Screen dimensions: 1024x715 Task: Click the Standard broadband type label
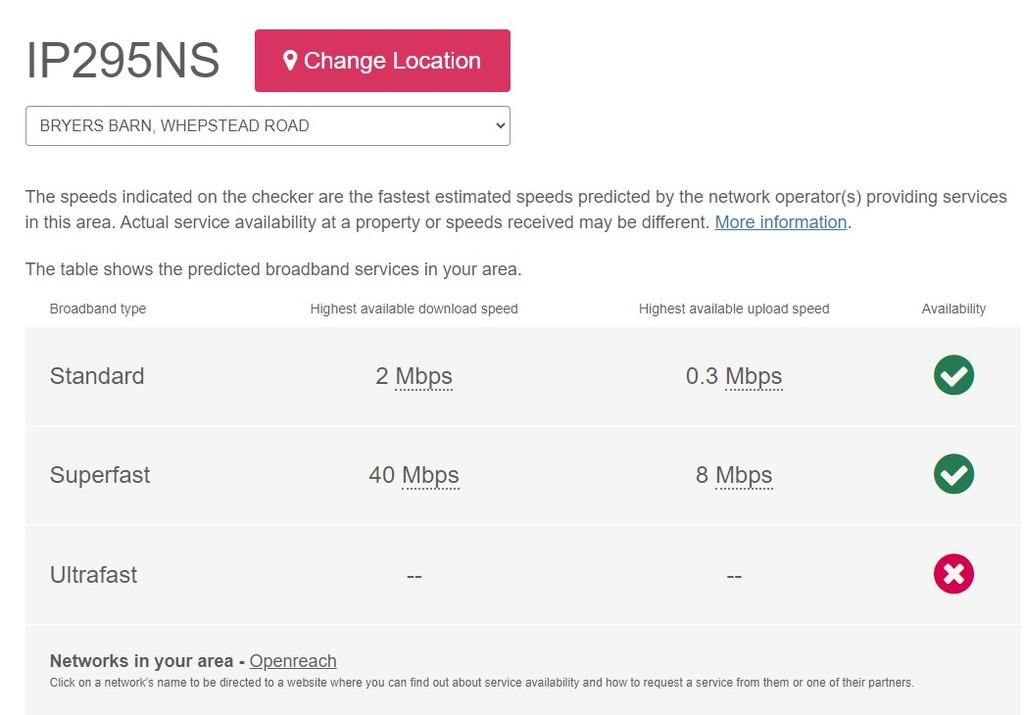[x=97, y=375]
